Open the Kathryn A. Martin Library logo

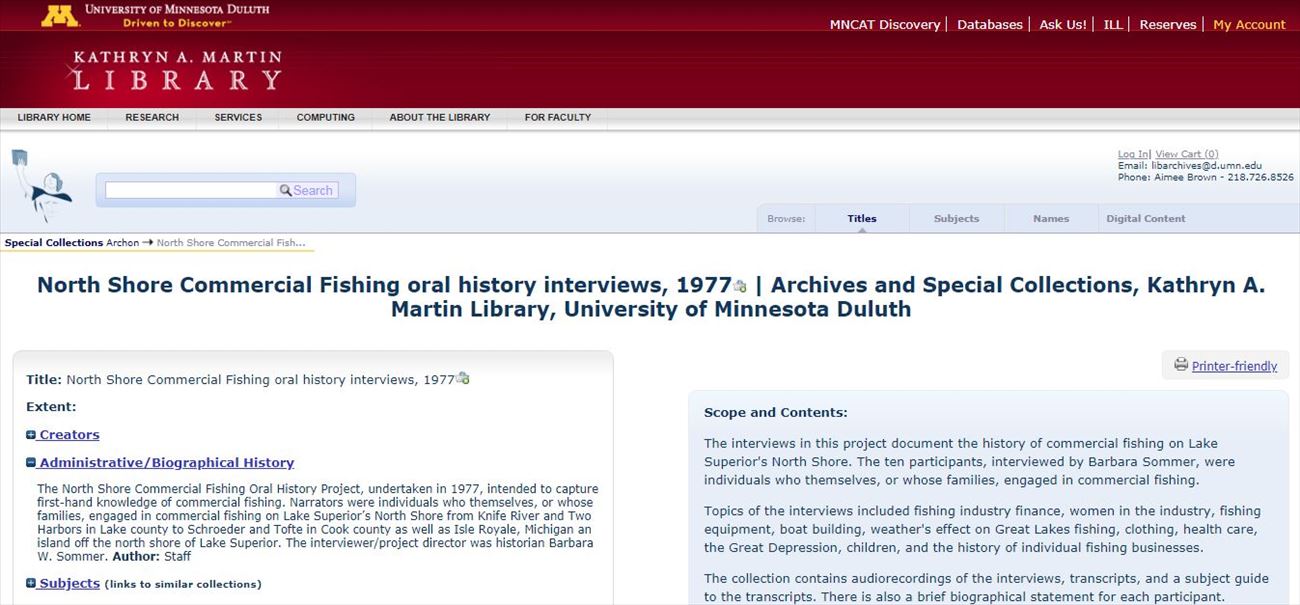click(x=175, y=70)
